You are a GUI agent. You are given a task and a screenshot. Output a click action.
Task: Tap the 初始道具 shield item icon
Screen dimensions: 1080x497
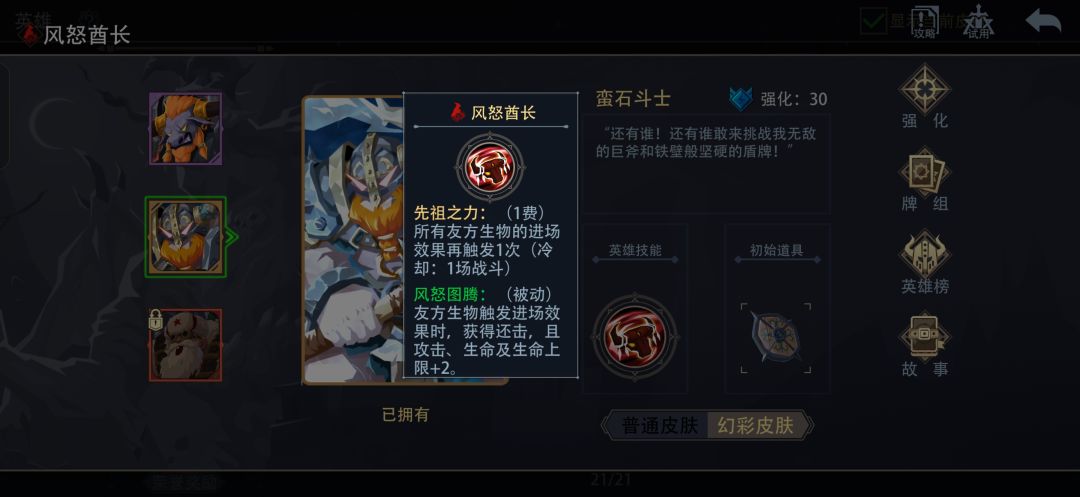tap(776, 337)
